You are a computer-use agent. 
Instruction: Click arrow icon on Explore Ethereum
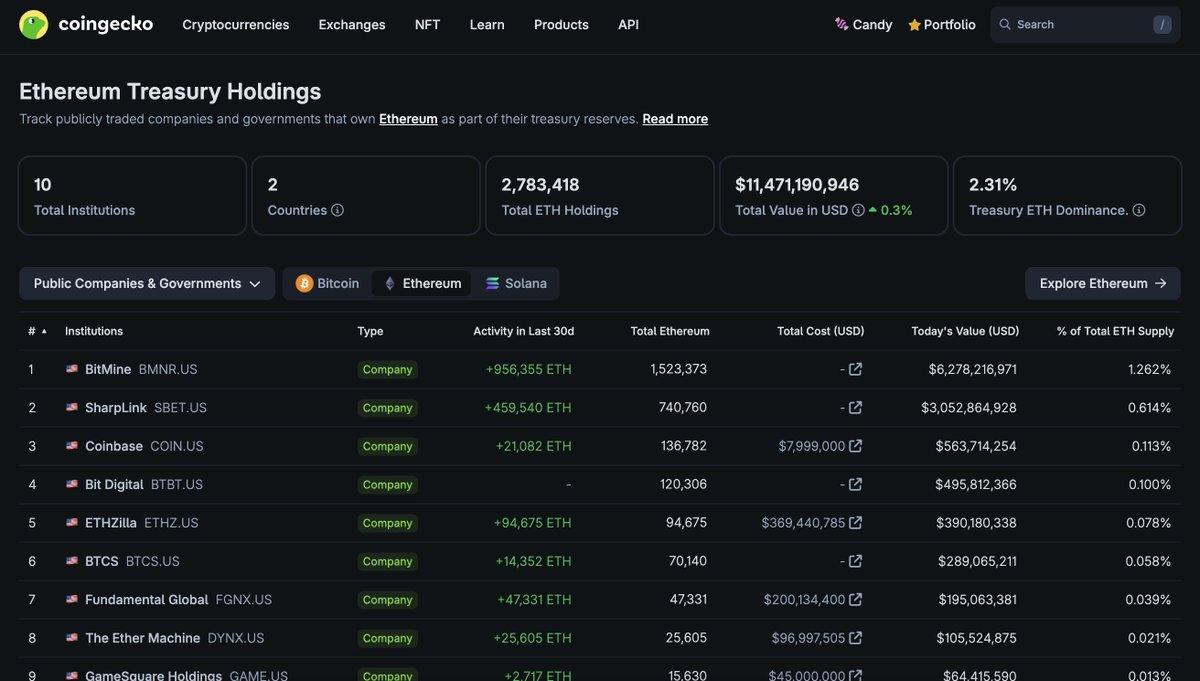click(1160, 283)
